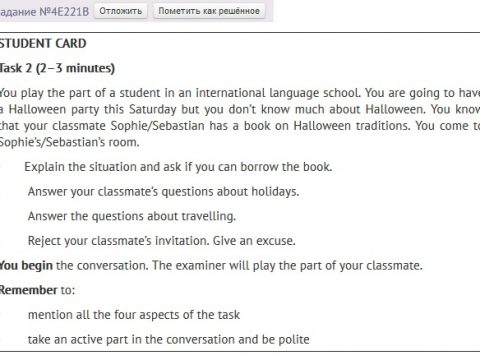The width and height of the screenshot is (480, 360).
Task: Click the line about rejecting classmate's invitation
Action: [x=162, y=241]
